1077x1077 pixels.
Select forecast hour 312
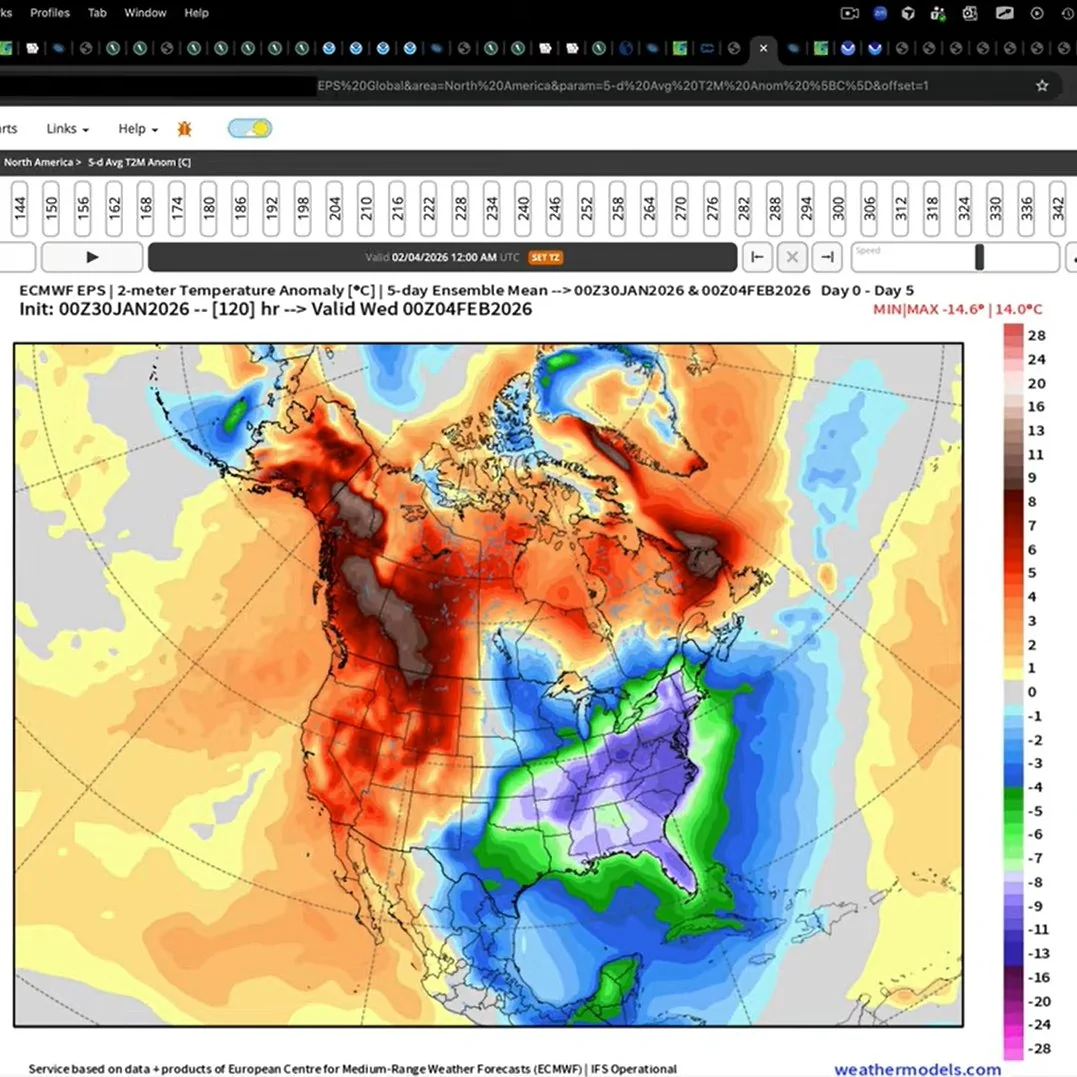[x=901, y=208]
